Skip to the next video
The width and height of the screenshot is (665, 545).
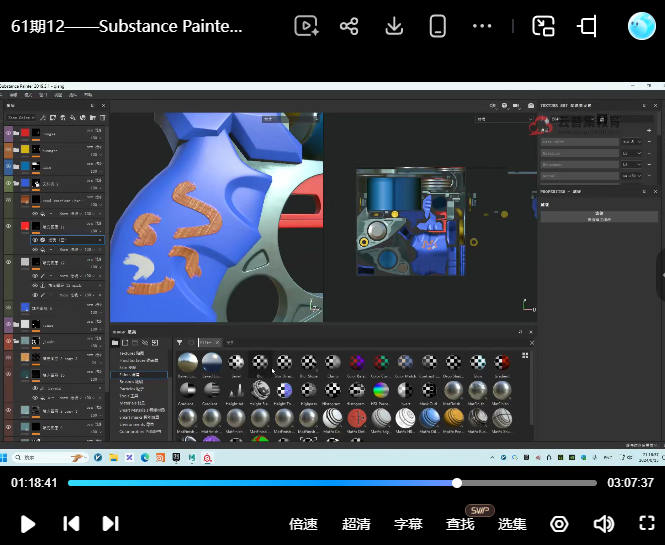[110, 523]
